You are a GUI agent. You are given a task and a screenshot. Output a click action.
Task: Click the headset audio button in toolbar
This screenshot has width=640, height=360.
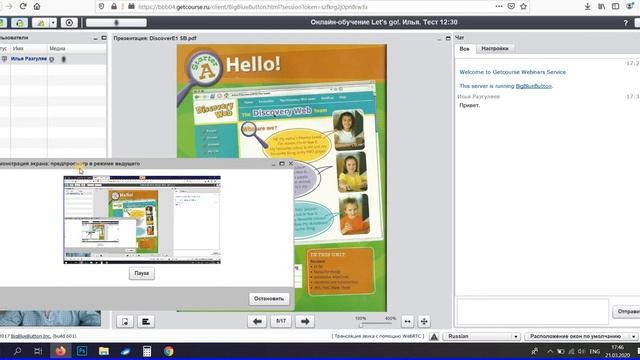[x=19, y=23]
